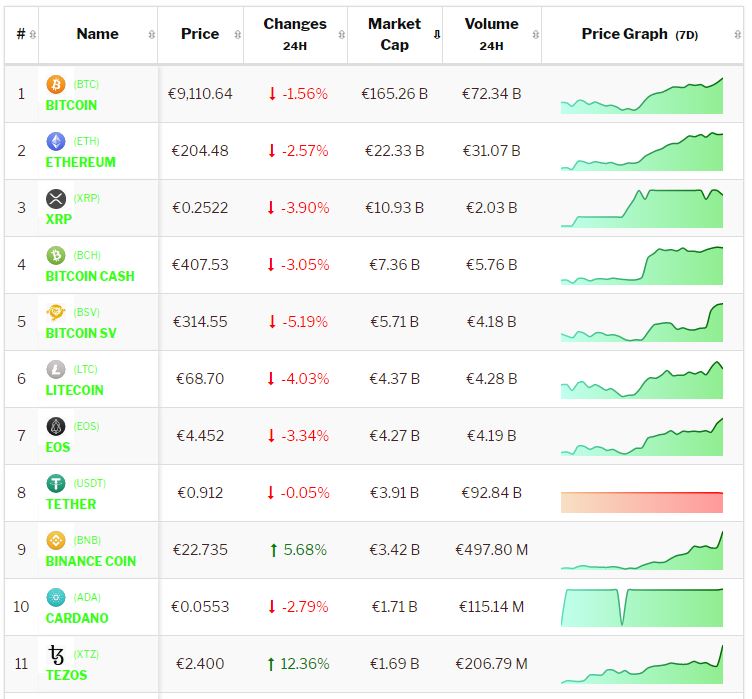Click the XRP logo icon

point(56,199)
